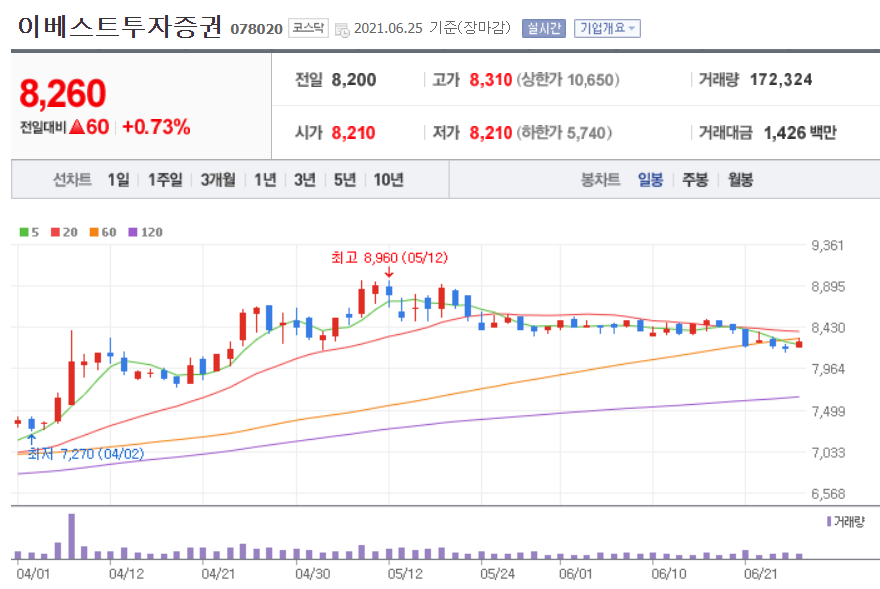
Task: Select the 10년 line chart tab
Action: (x=388, y=180)
